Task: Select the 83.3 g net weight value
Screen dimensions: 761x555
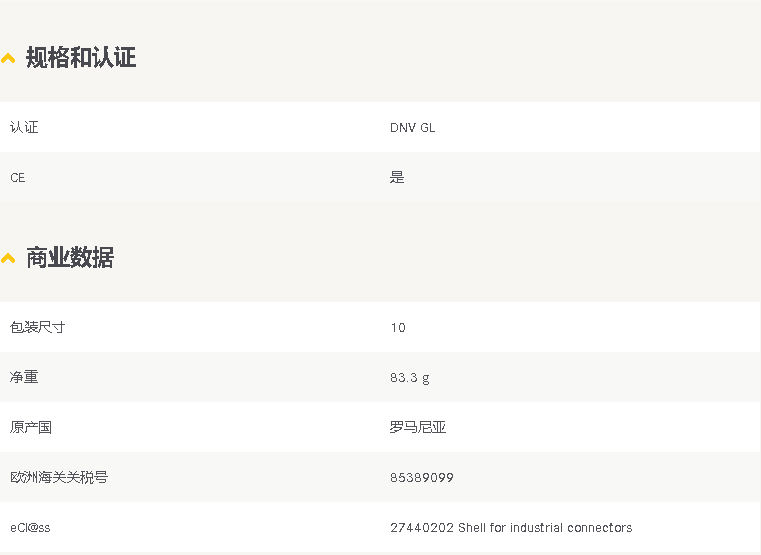Action: pos(410,378)
